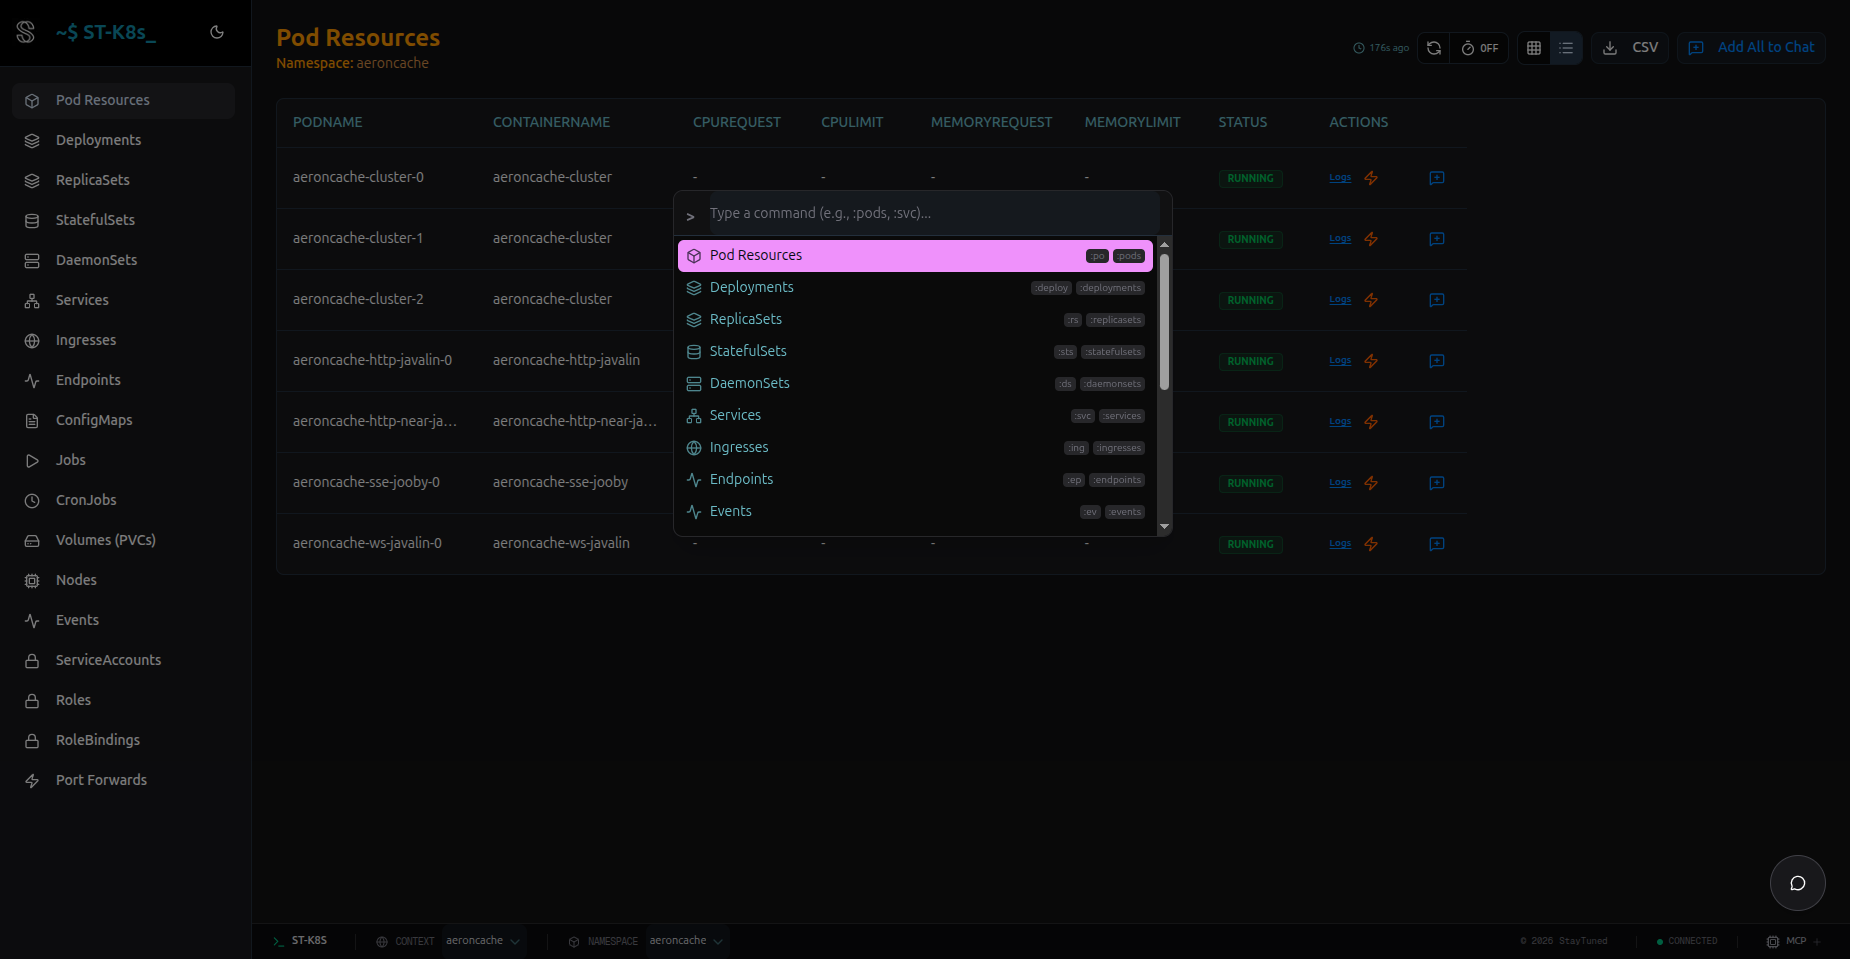1850x959 pixels.
Task: Click Ingresses globe icon in sidebar
Action: tap(32, 340)
